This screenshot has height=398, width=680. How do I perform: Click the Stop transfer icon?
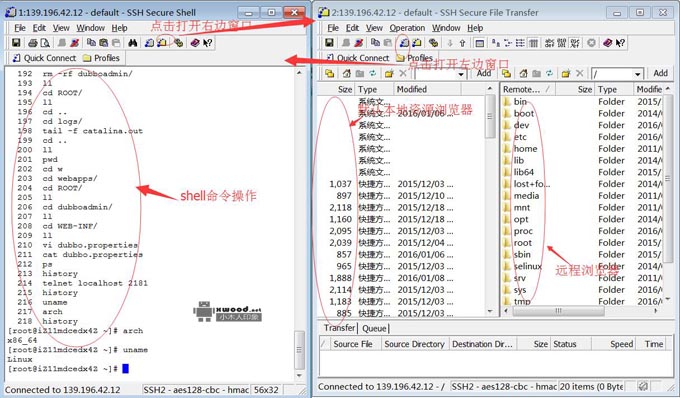[x=591, y=42]
